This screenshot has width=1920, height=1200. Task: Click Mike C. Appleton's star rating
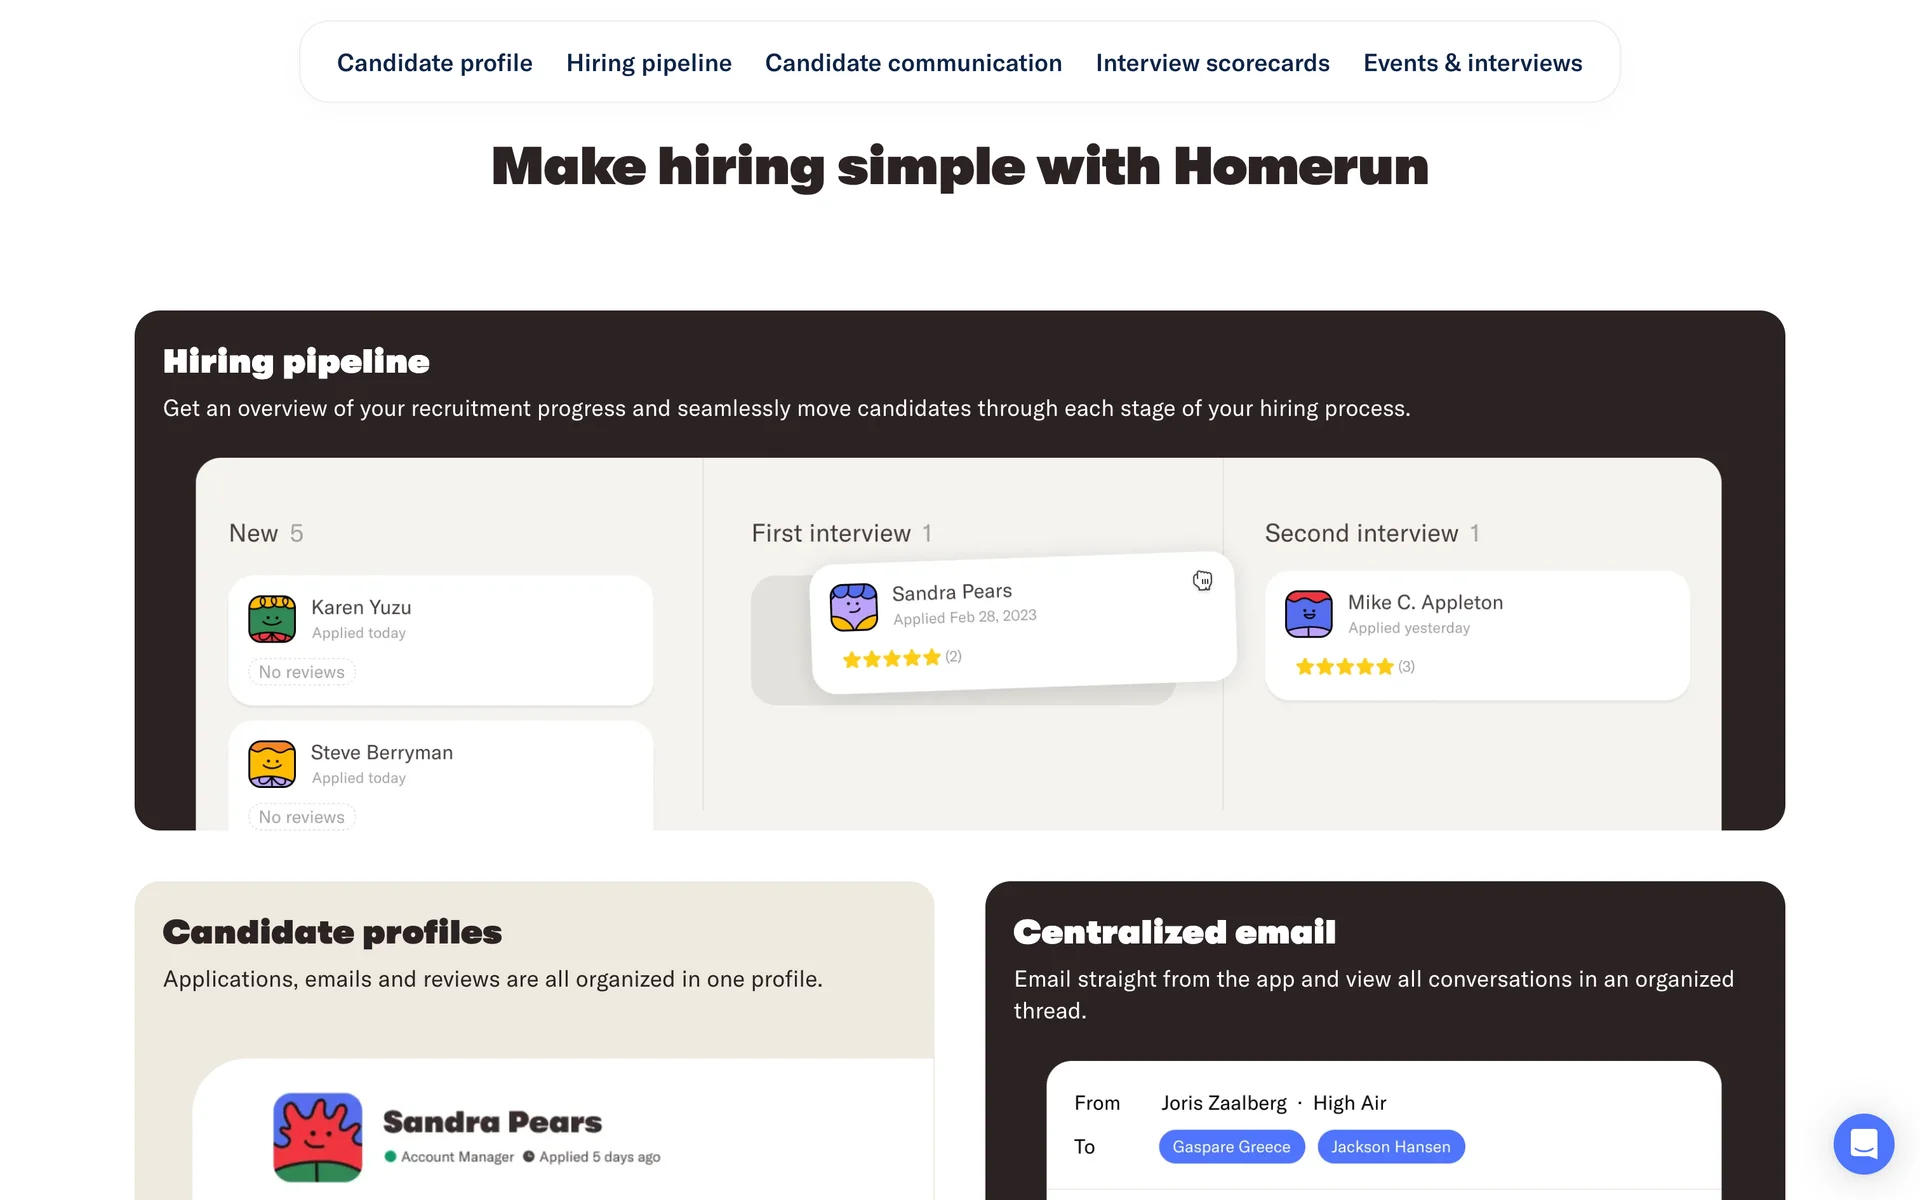[1344, 667]
